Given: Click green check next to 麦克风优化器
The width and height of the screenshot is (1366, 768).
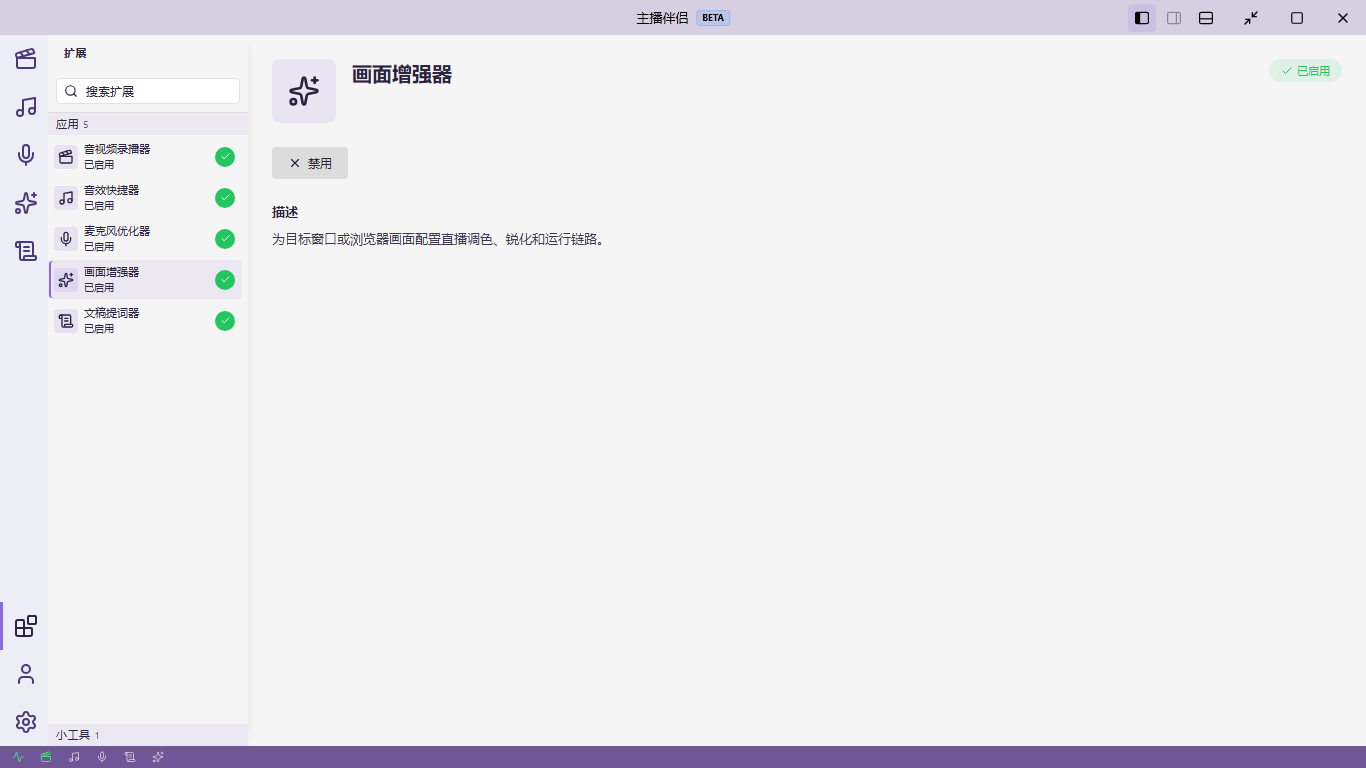Looking at the screenshot, I should pos(225,239).
